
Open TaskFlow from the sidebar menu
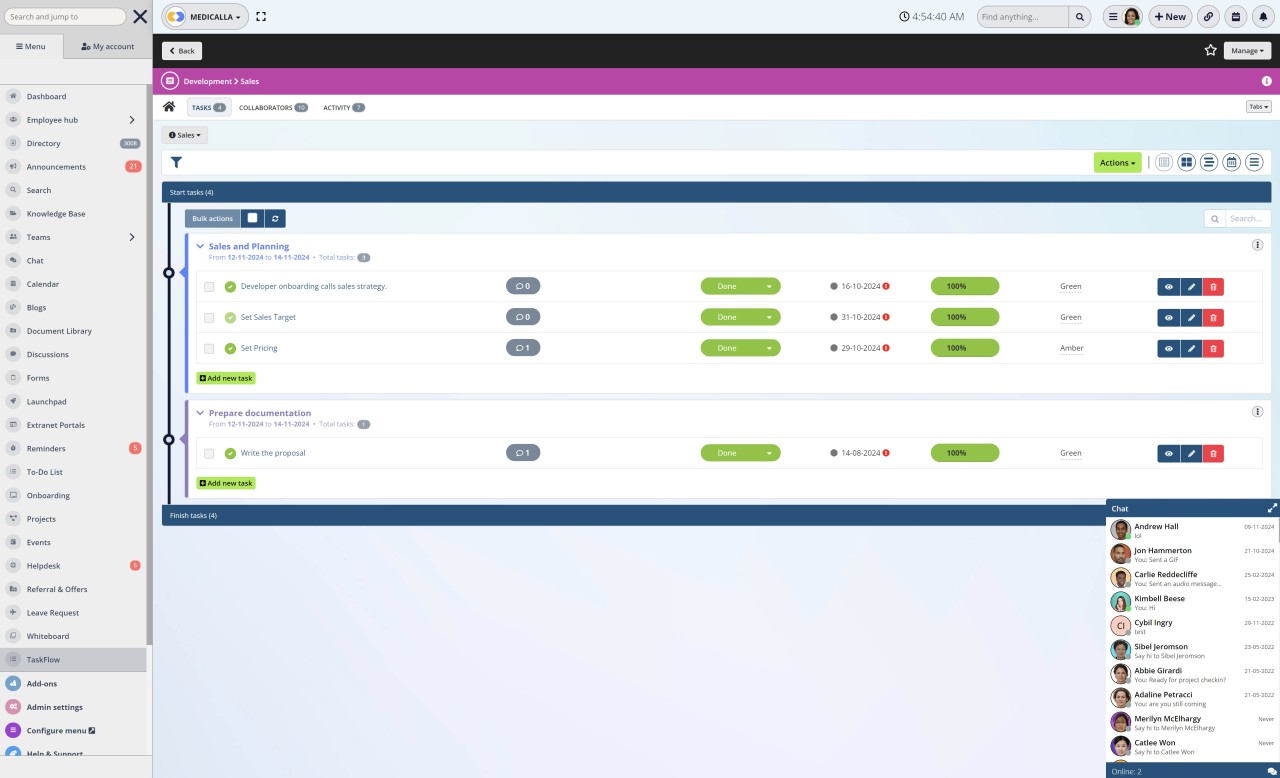(43, 659)
